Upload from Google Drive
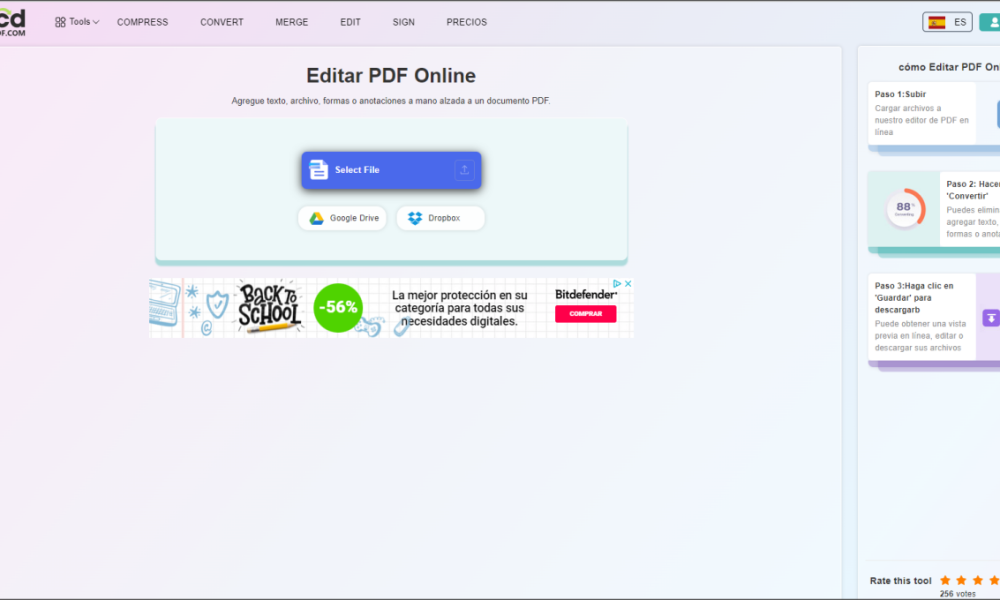 [342, 218]
